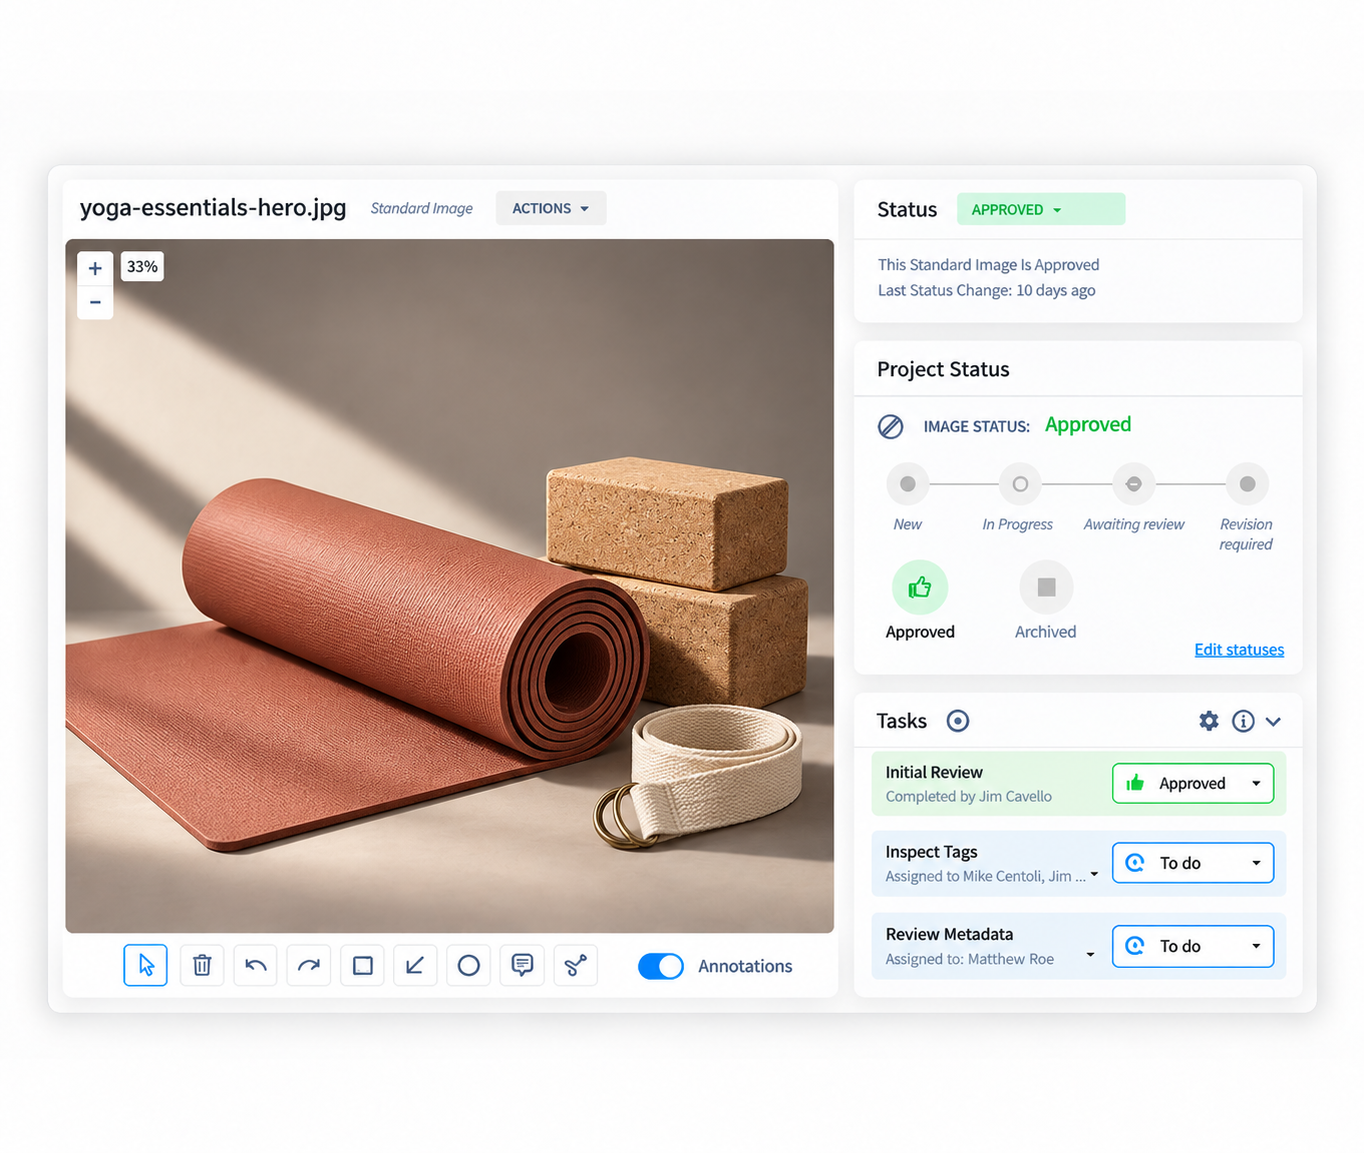Click the crossed-circle icon beside Image Status
The image size is (1364, 1153).
pyautogui.click(x=890, y=427)
